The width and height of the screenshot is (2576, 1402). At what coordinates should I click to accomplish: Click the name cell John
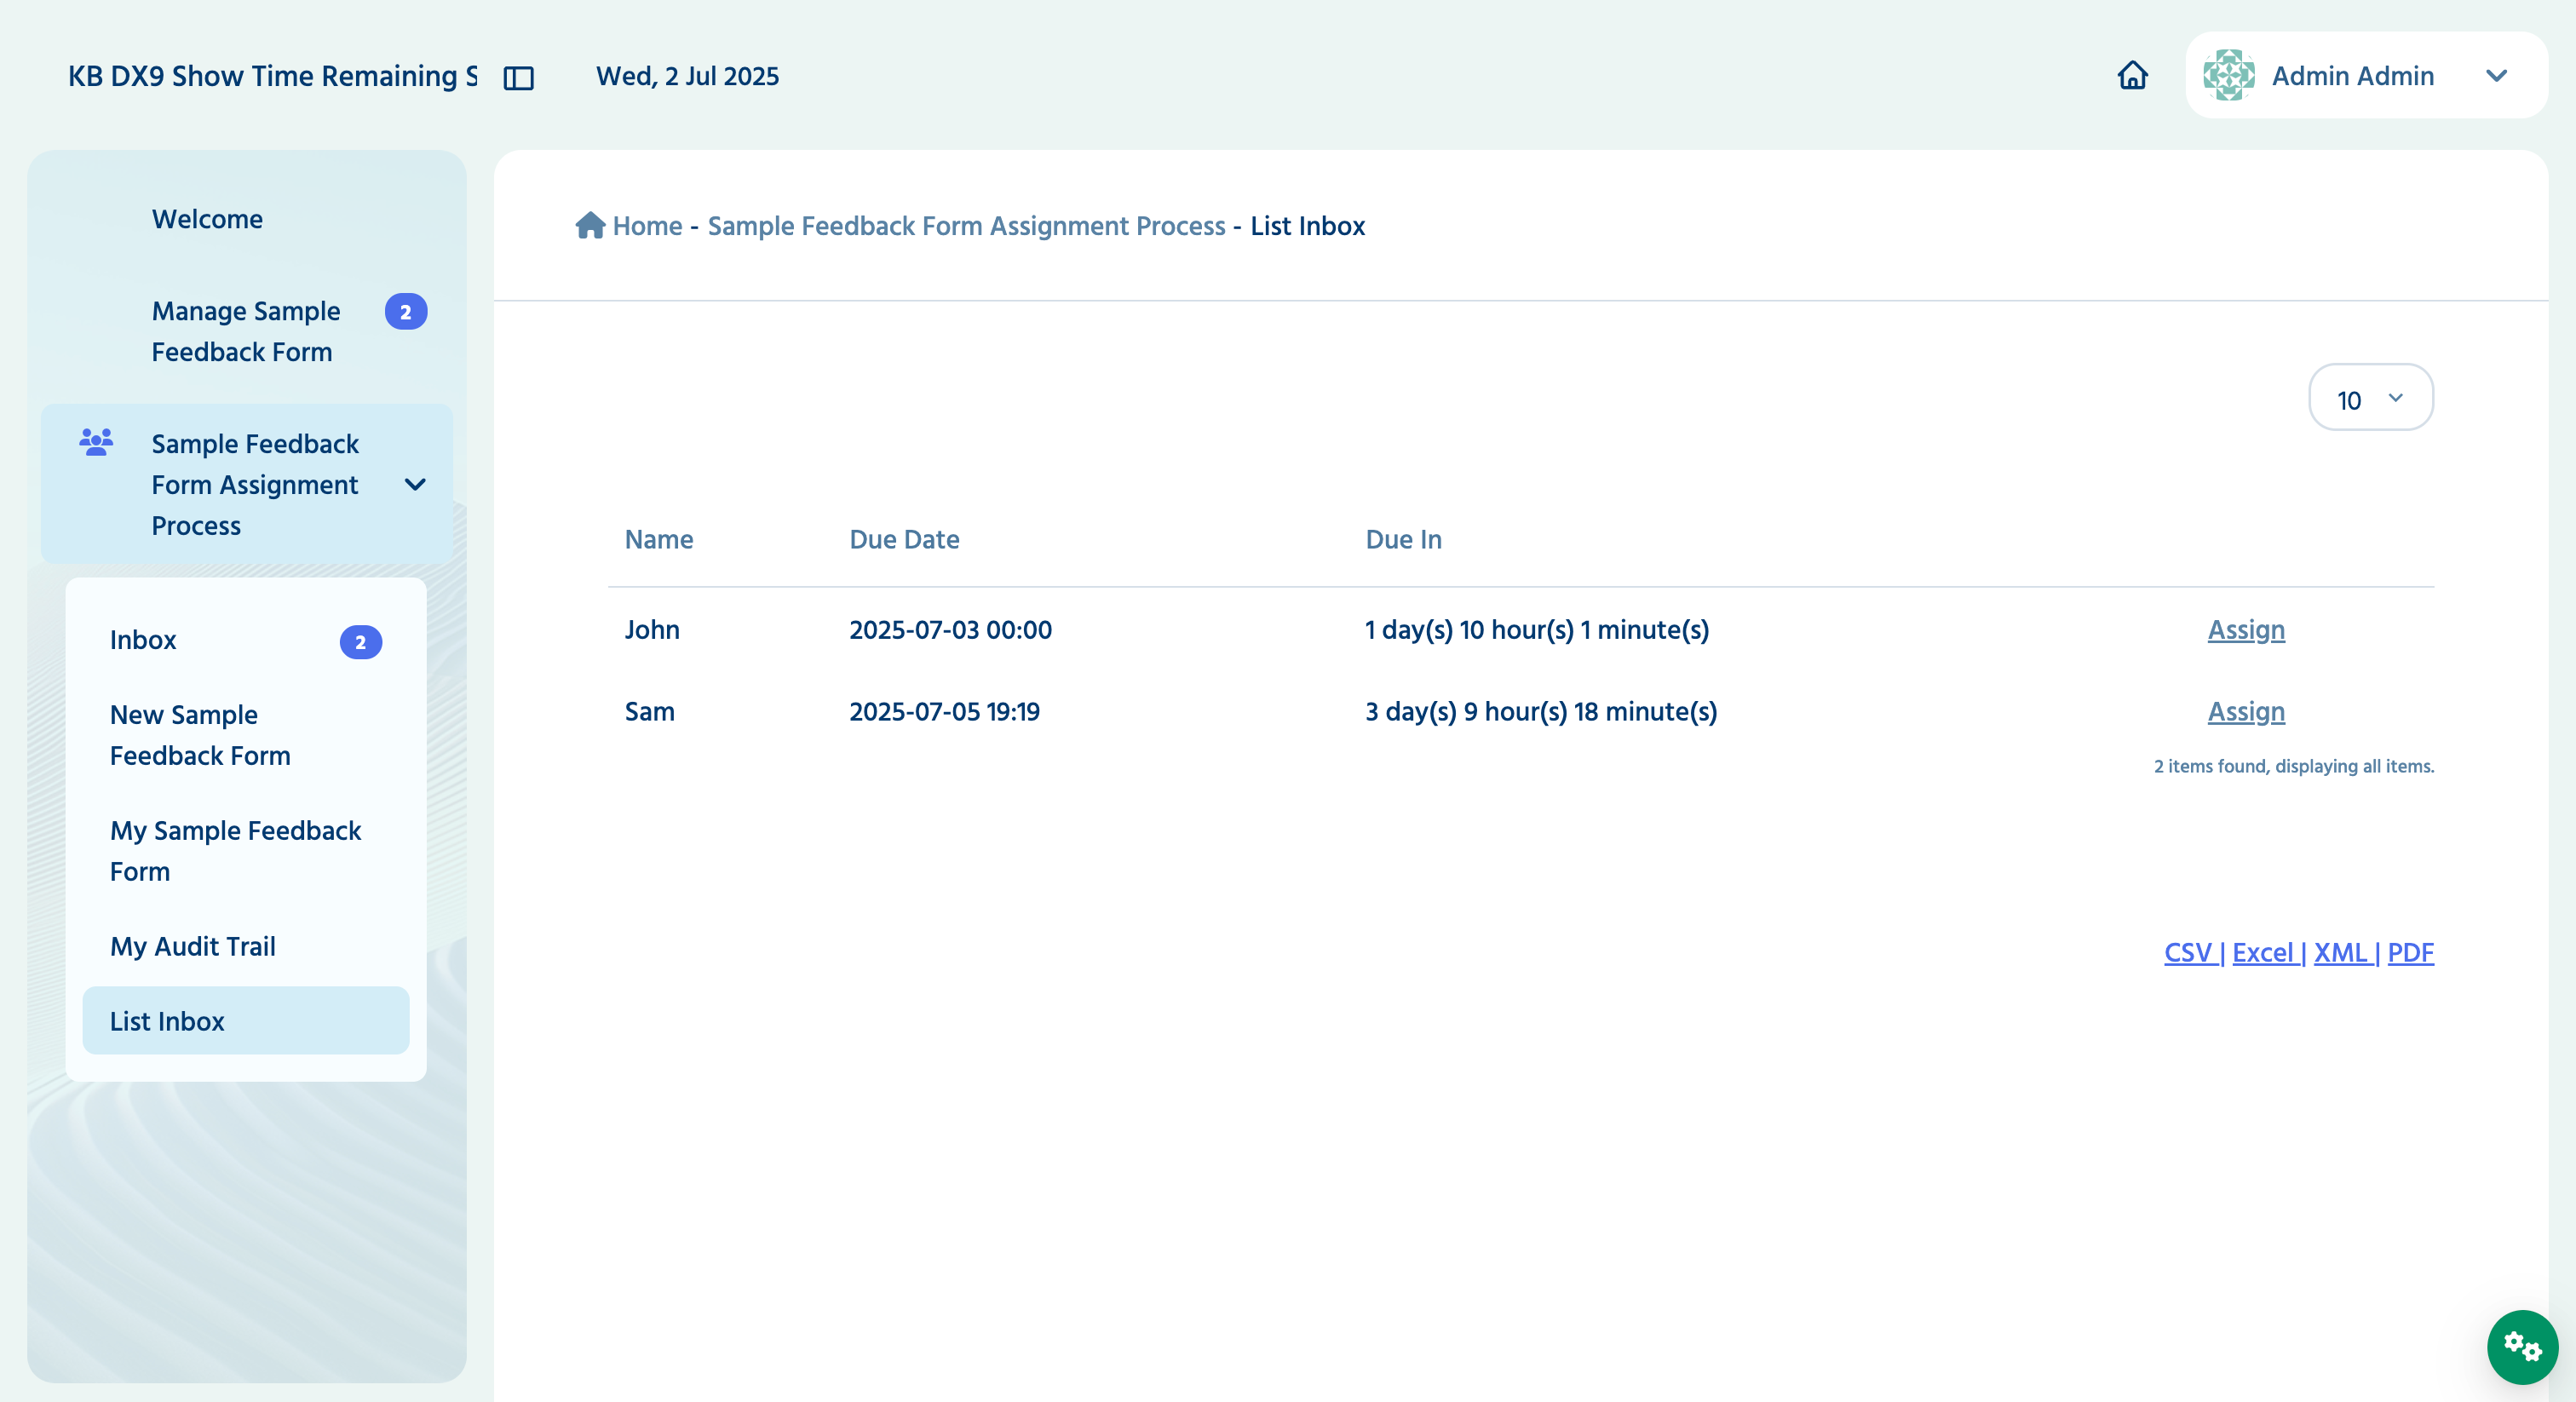coord(652,630)
